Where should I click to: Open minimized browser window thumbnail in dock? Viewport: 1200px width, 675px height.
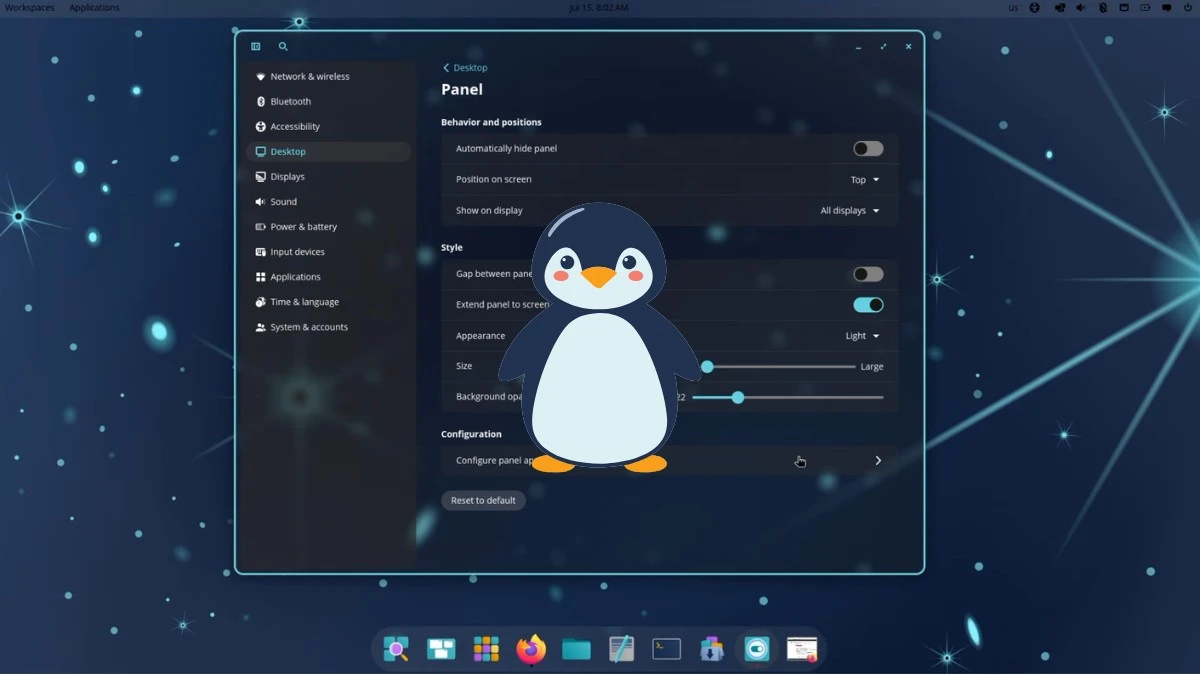802,649
